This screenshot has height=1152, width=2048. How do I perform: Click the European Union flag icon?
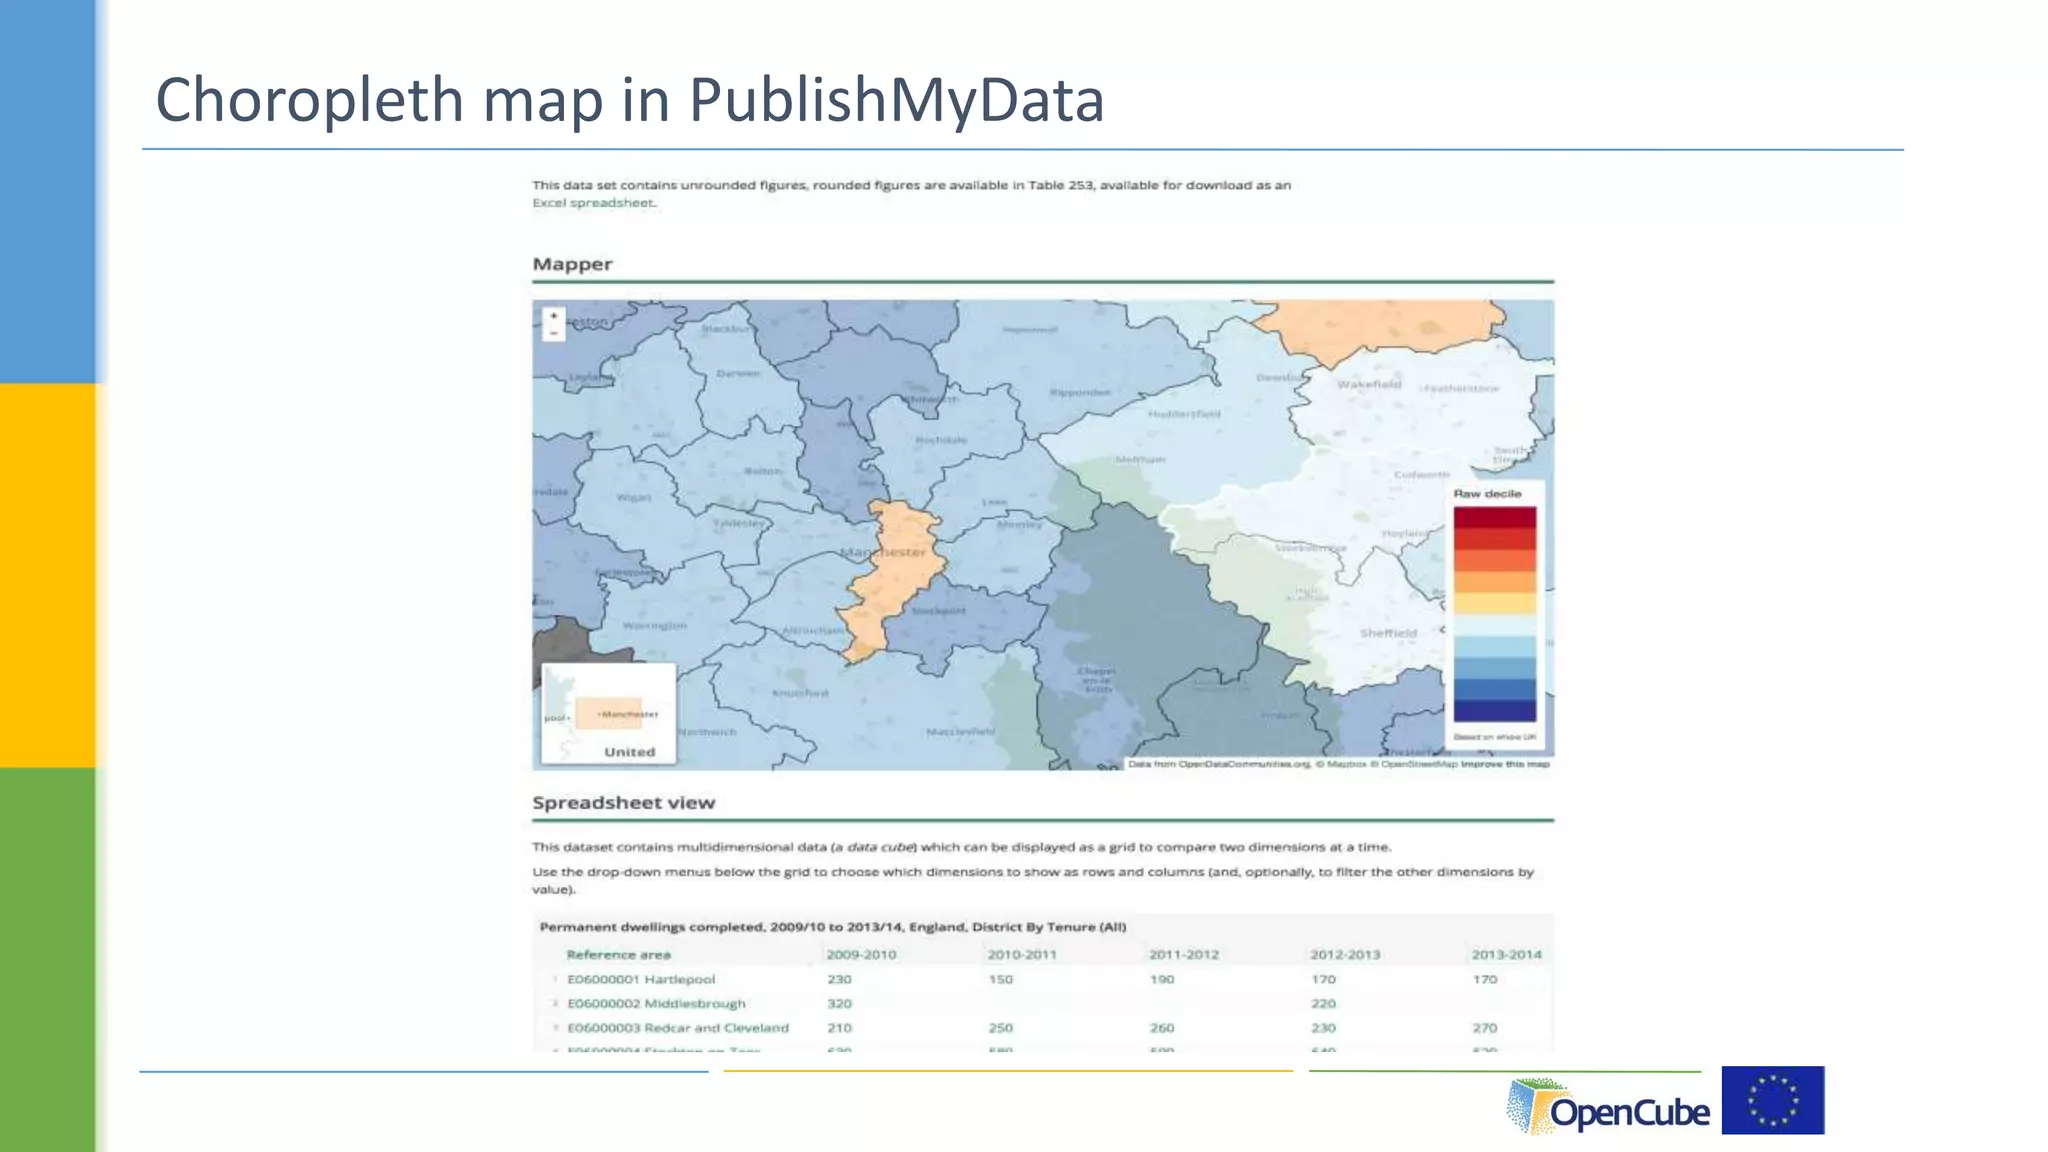[x=1773, y=1100]
